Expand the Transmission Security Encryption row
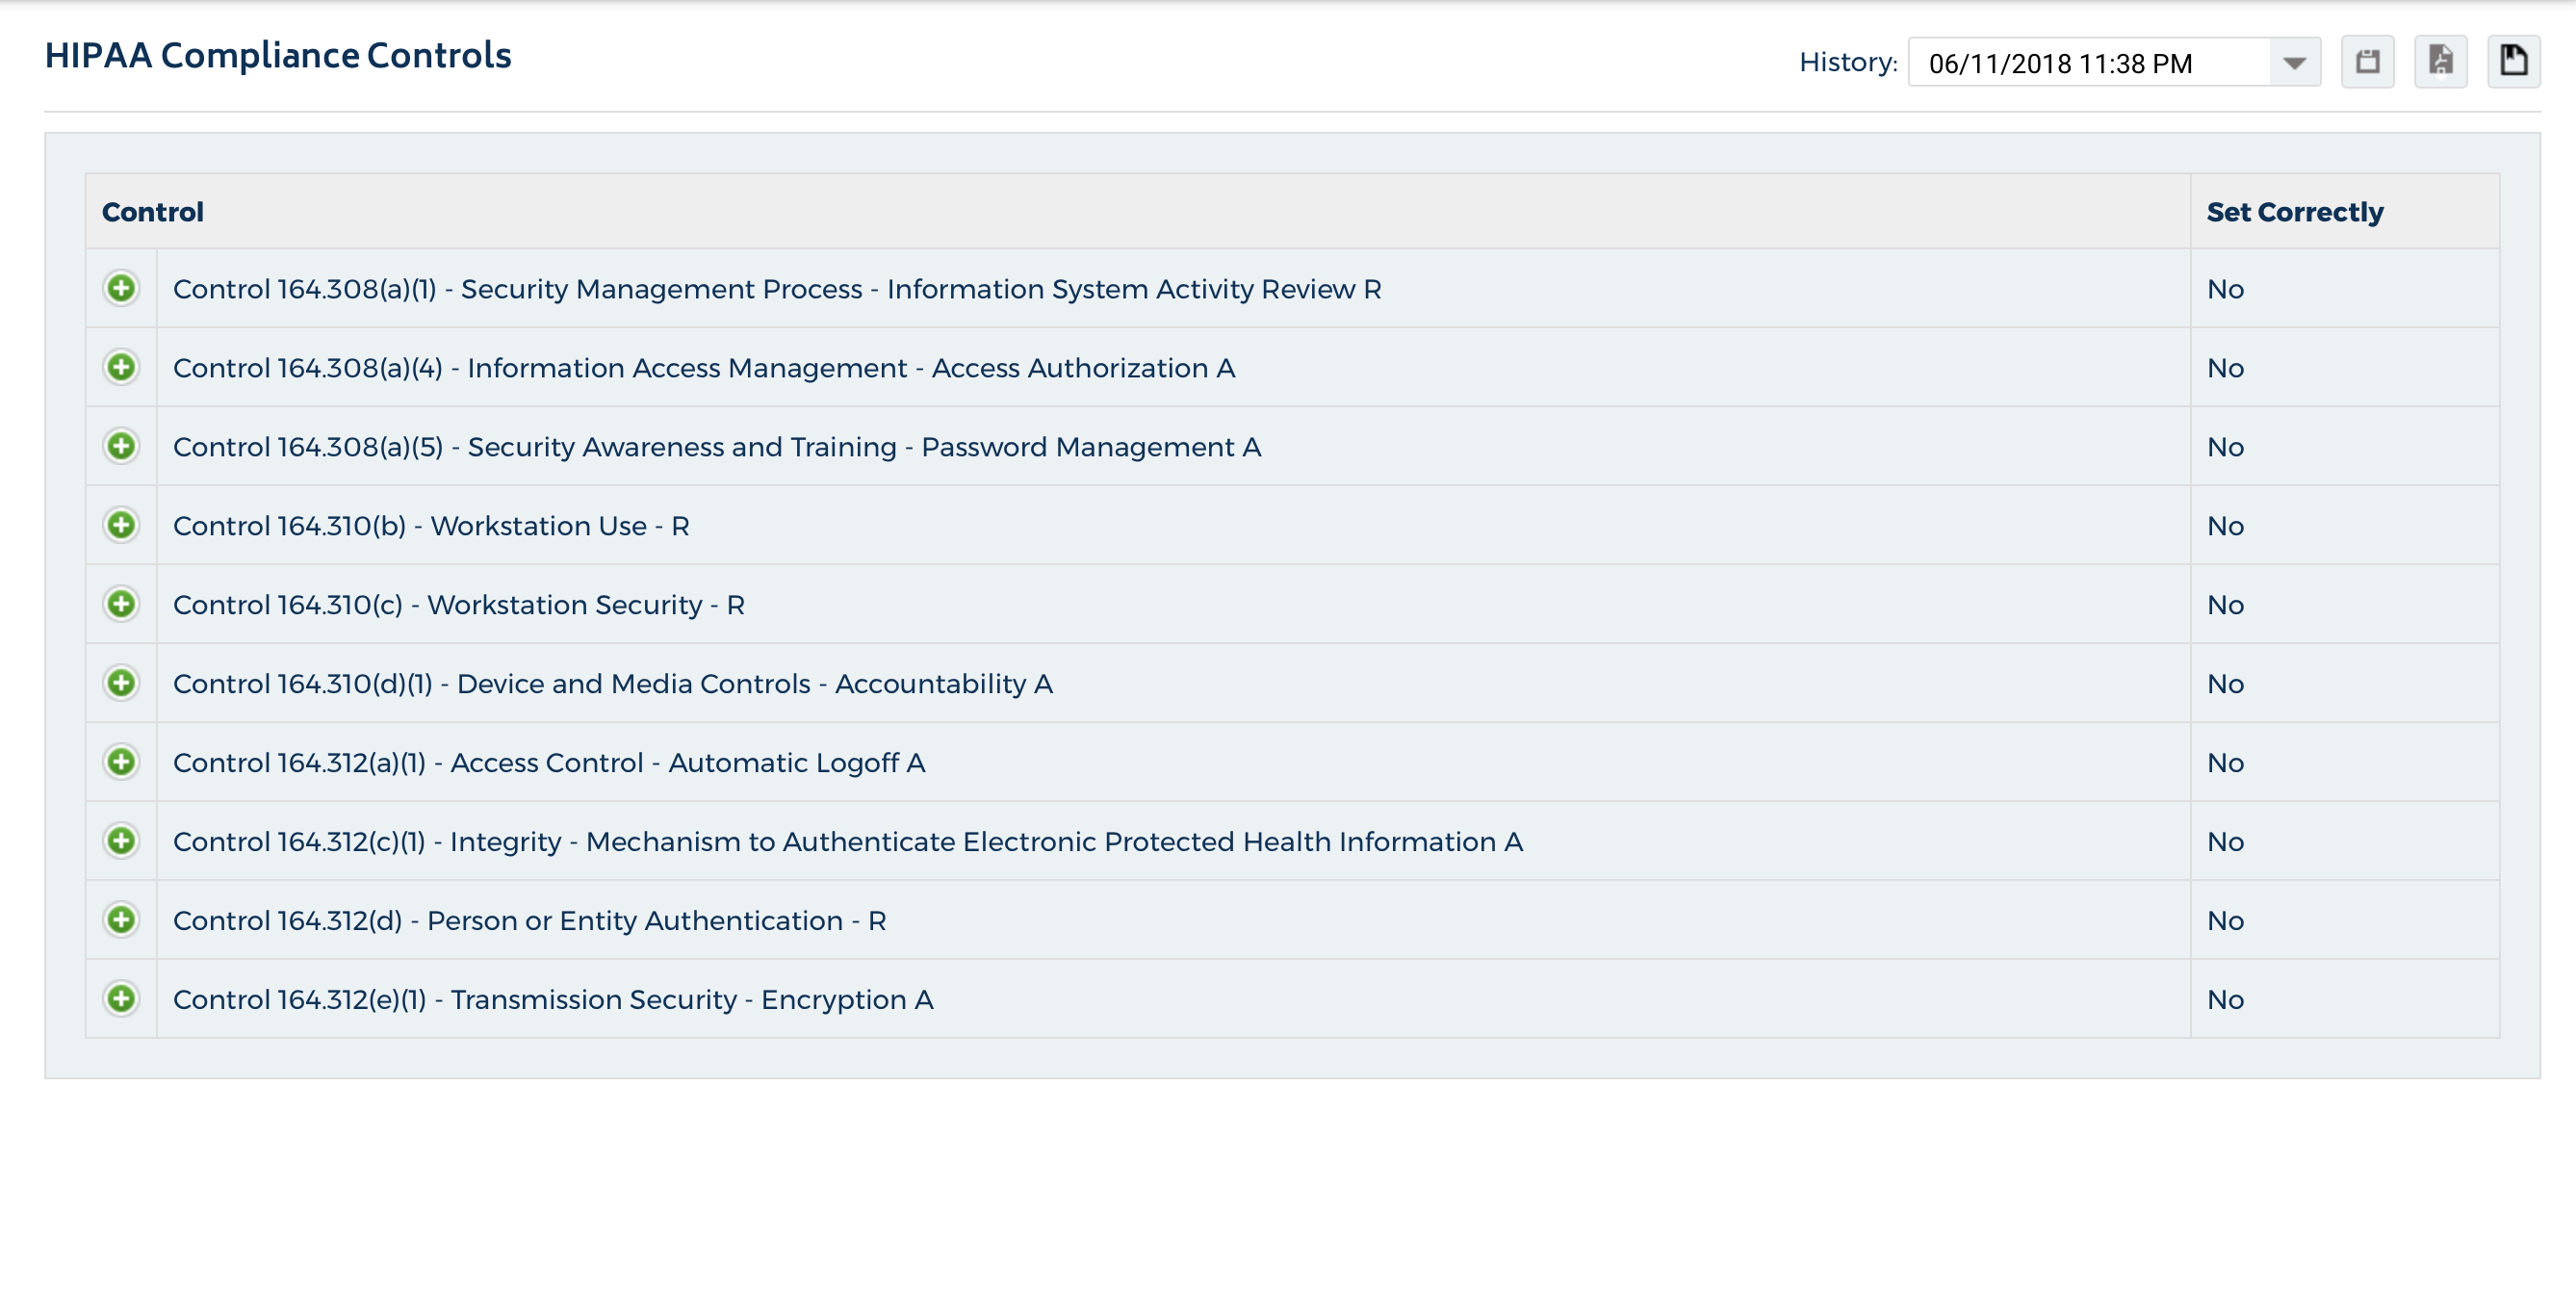This screenshot has height=1294, width=2576. pos(121,1000)
